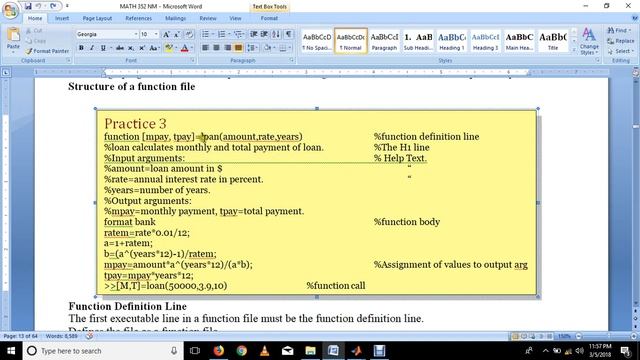Image resolution: width=640 pixels, height=360 pixels.
Task: Open the Borders dropdown
Action: (x=290, y=48)
